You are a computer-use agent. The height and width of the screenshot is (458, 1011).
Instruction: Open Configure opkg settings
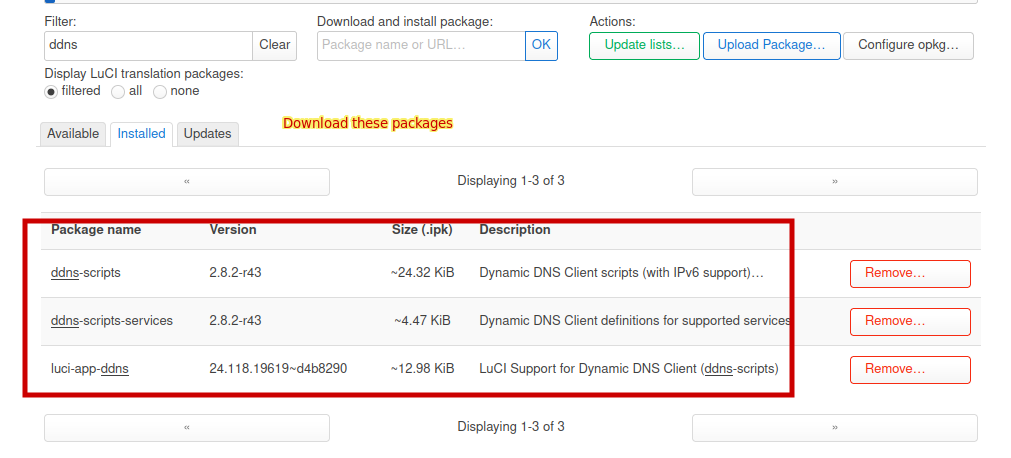[x=908, y=46]
